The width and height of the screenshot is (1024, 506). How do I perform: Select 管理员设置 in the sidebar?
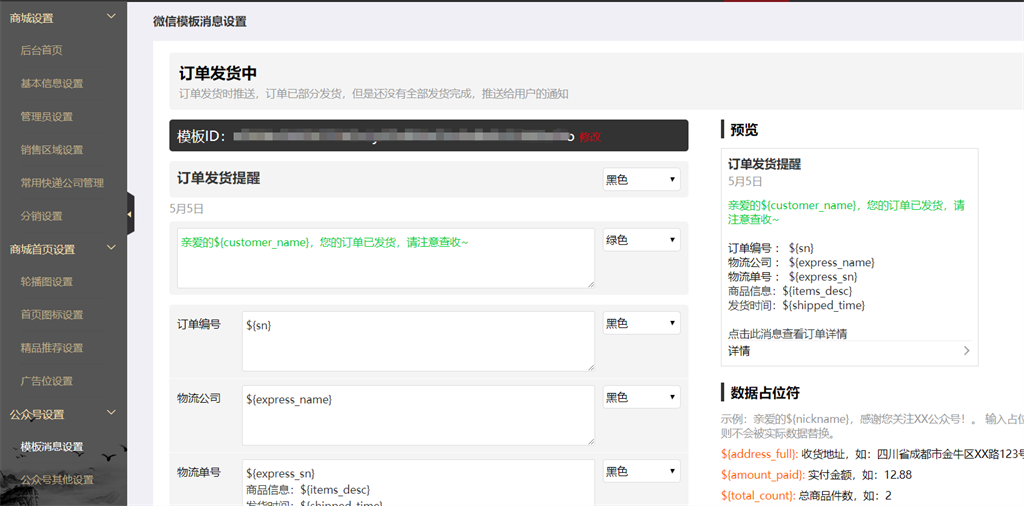(x=47, y=117)
